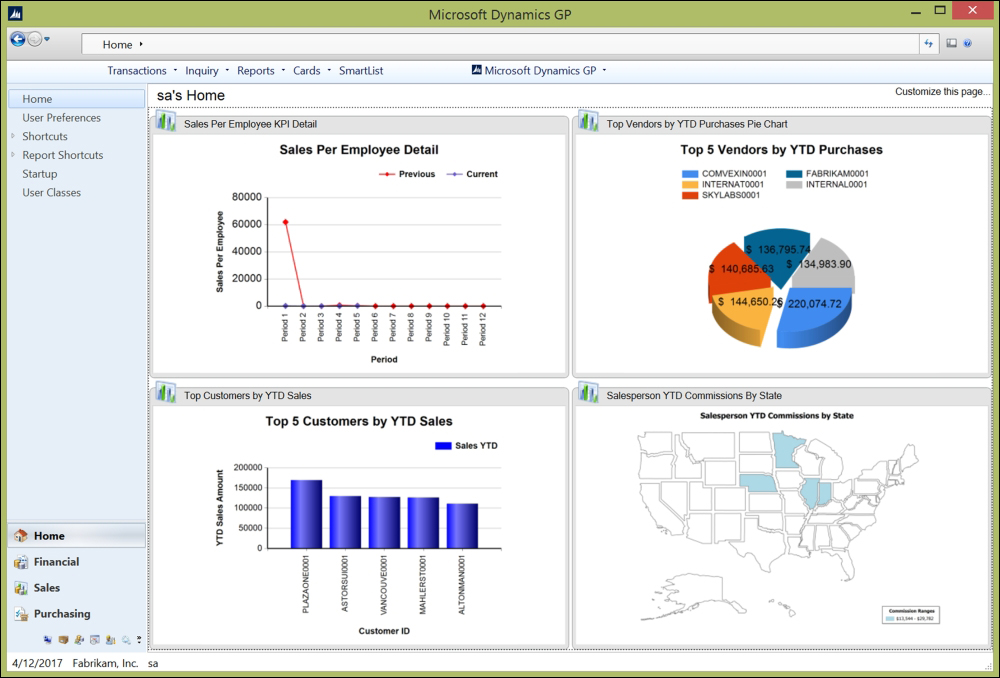Click Fabrikam, Inc. in the status bar

click(105, 663)
